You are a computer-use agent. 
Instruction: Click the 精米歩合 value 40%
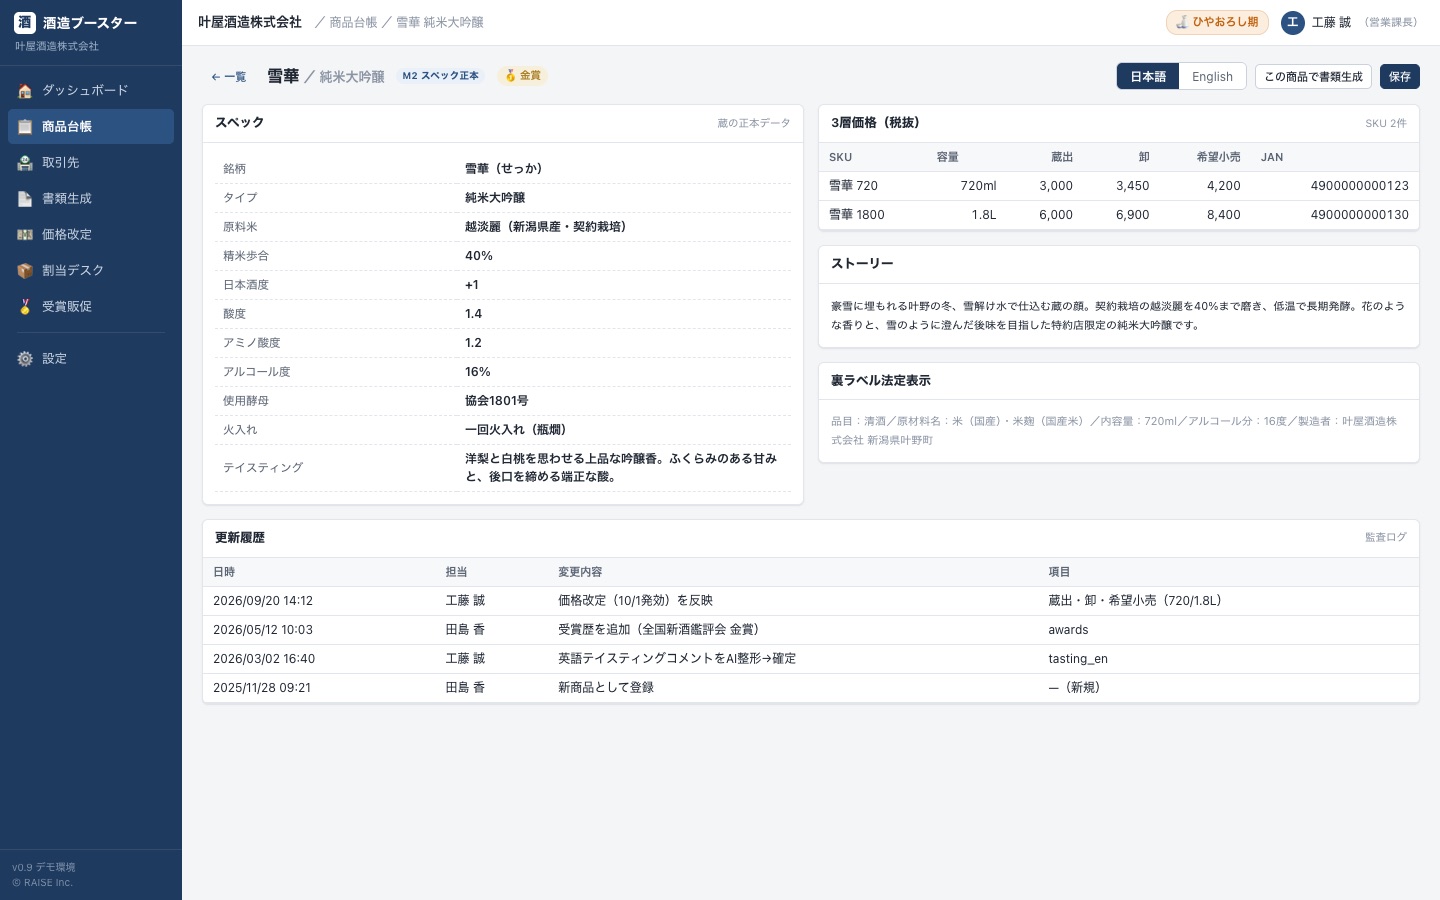point(478,256)
